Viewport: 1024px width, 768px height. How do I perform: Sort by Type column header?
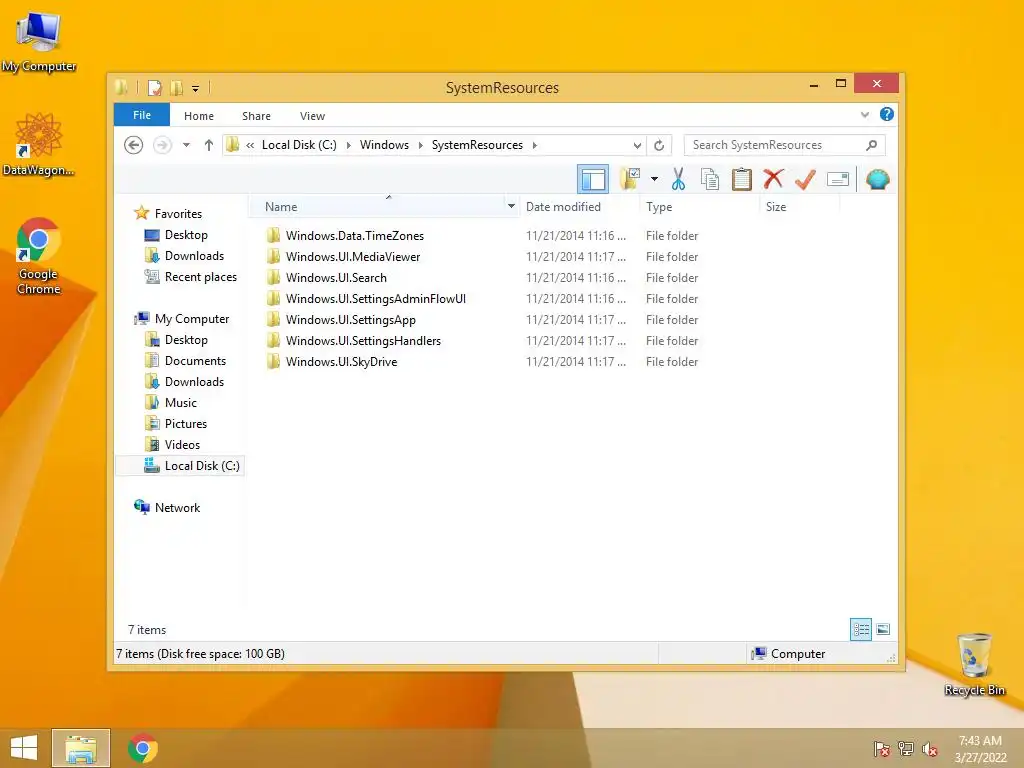coord(658,206)
